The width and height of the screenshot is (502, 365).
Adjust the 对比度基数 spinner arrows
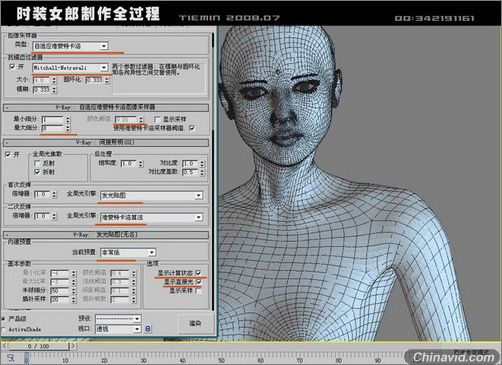click(202, 172)
